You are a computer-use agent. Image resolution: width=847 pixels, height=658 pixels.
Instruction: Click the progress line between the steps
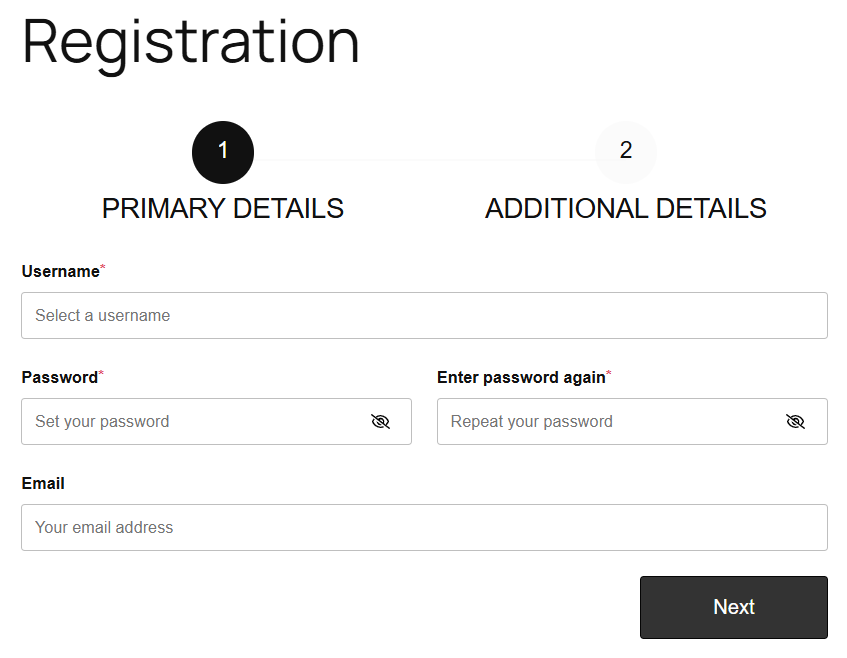click(424, 158)
